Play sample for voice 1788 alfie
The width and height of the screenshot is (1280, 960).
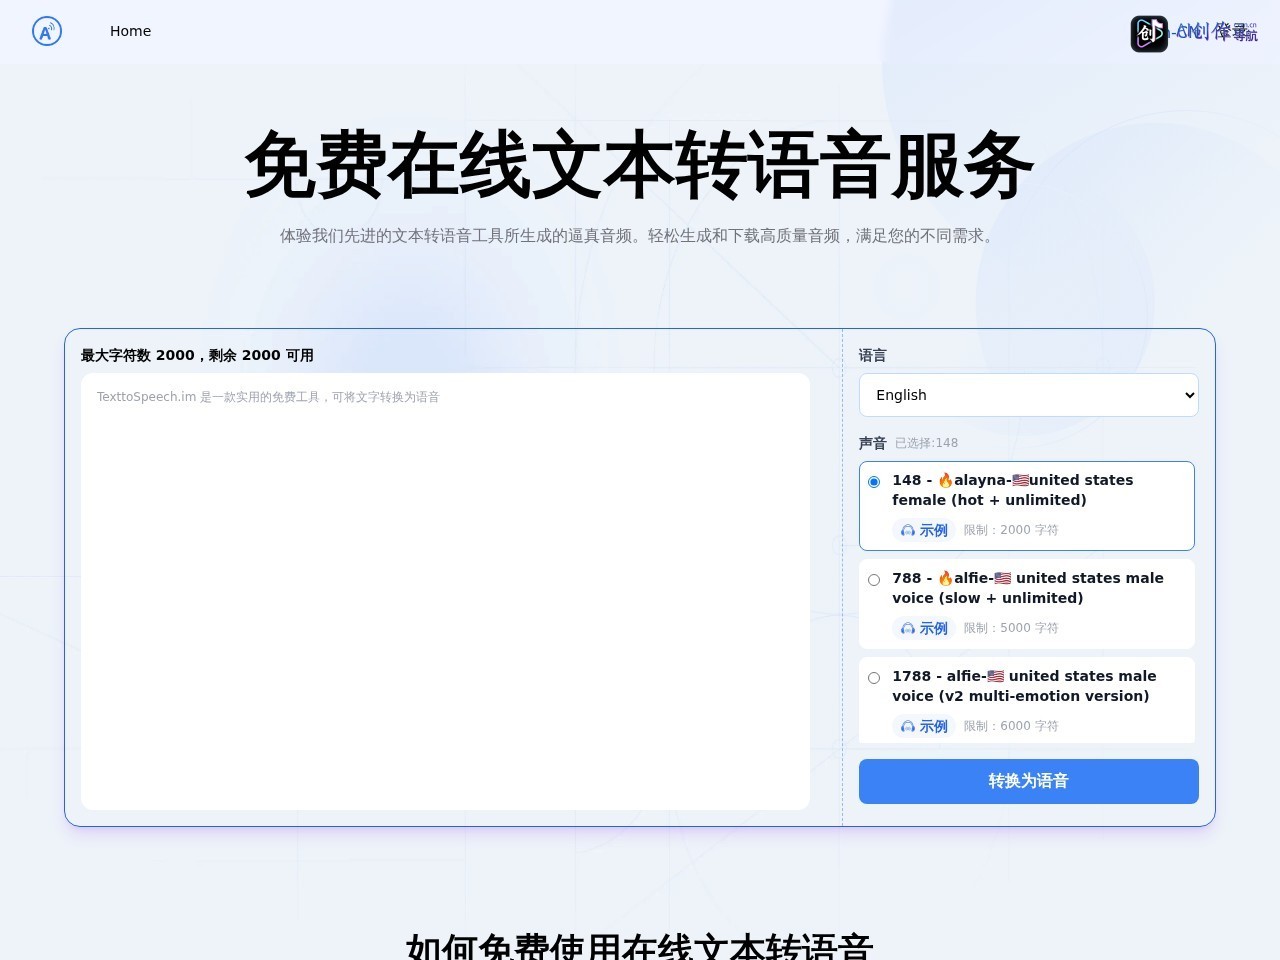click(924, 726)
